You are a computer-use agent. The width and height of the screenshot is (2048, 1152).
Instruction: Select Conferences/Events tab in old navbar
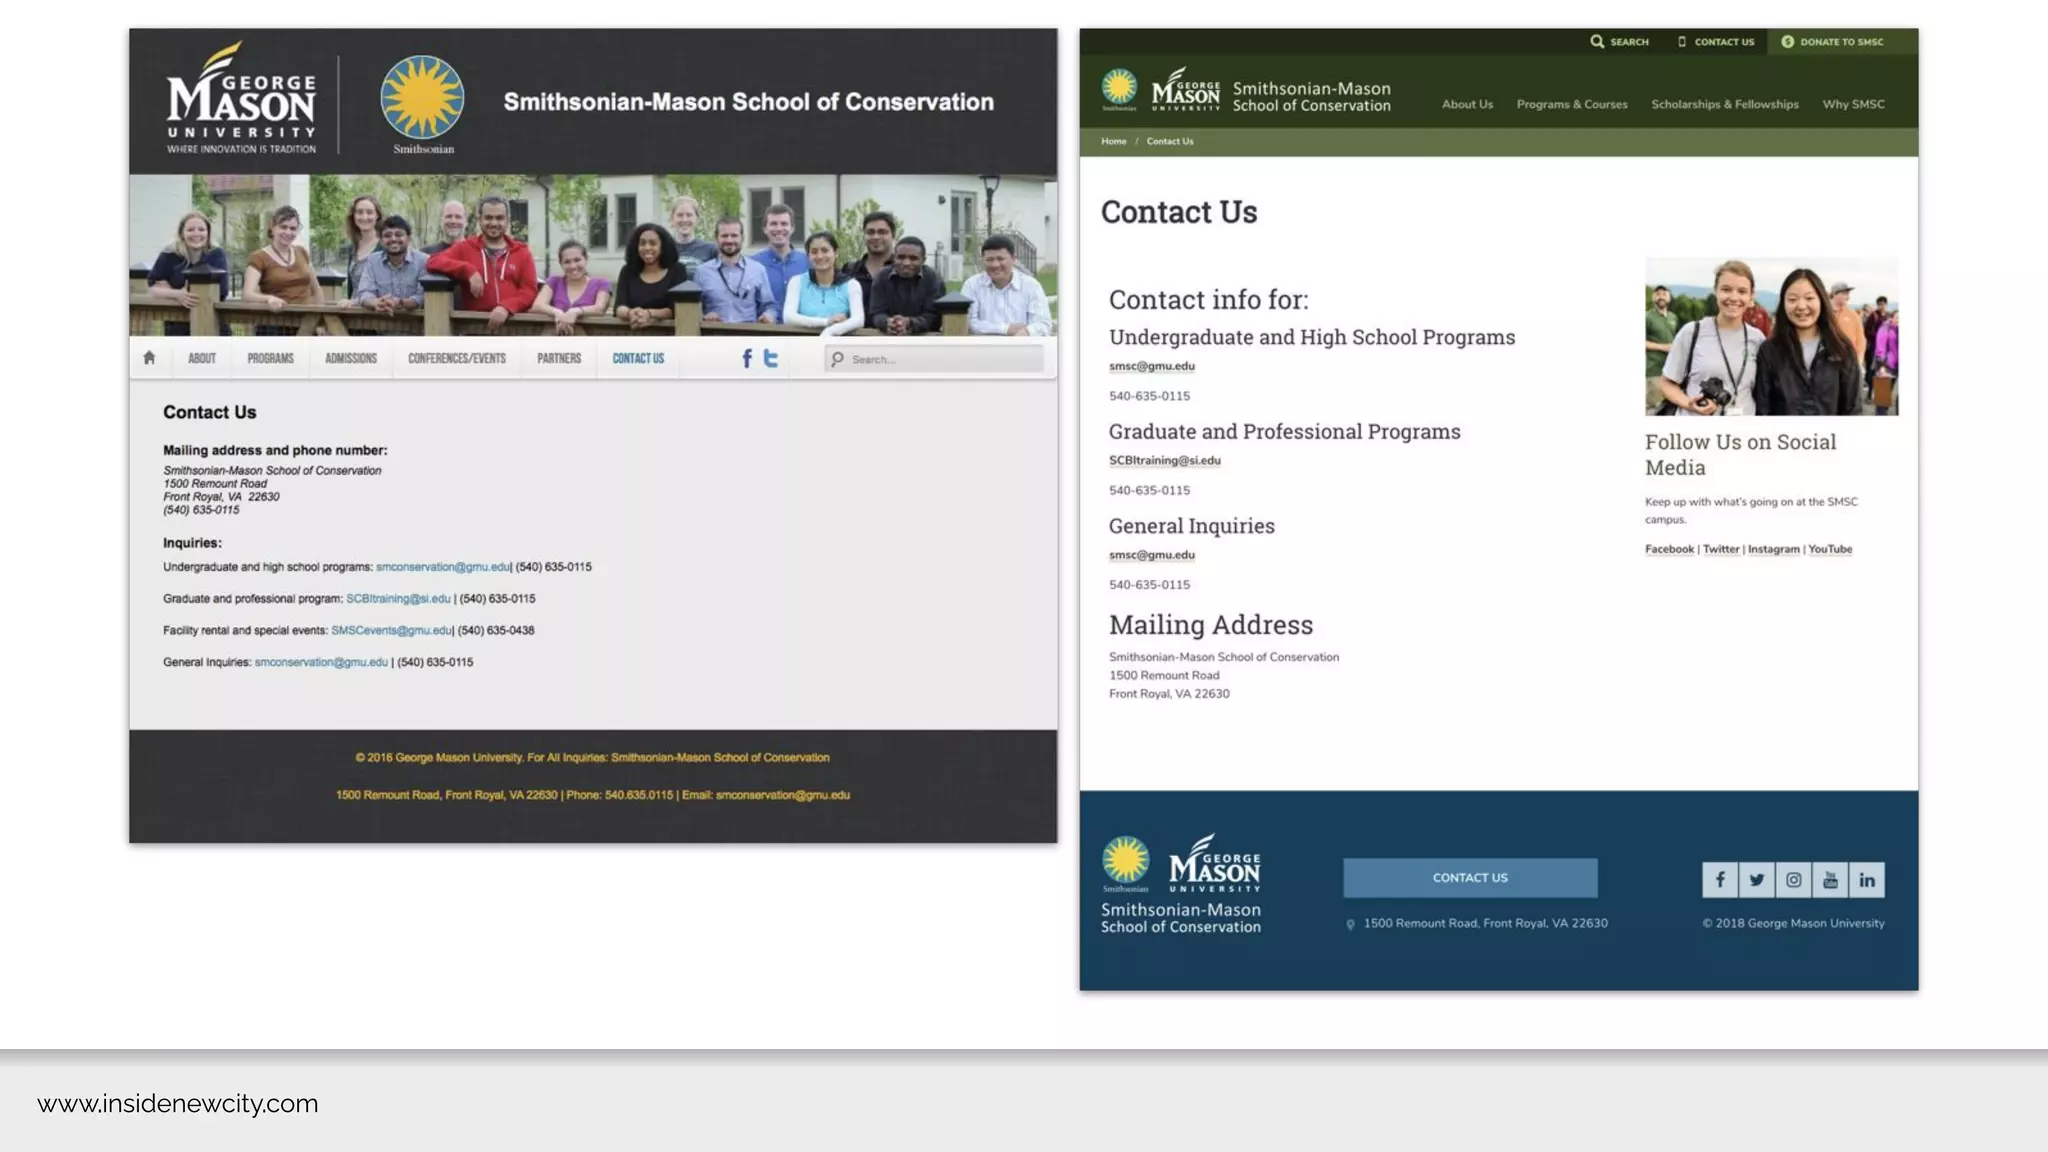click(457, 358)
